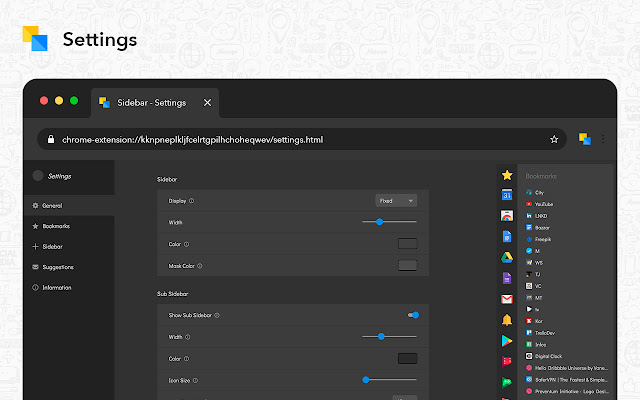Open the Display mode dropdown set to Fixed
The image size is (640, 400).
click(x=396, y=200)
